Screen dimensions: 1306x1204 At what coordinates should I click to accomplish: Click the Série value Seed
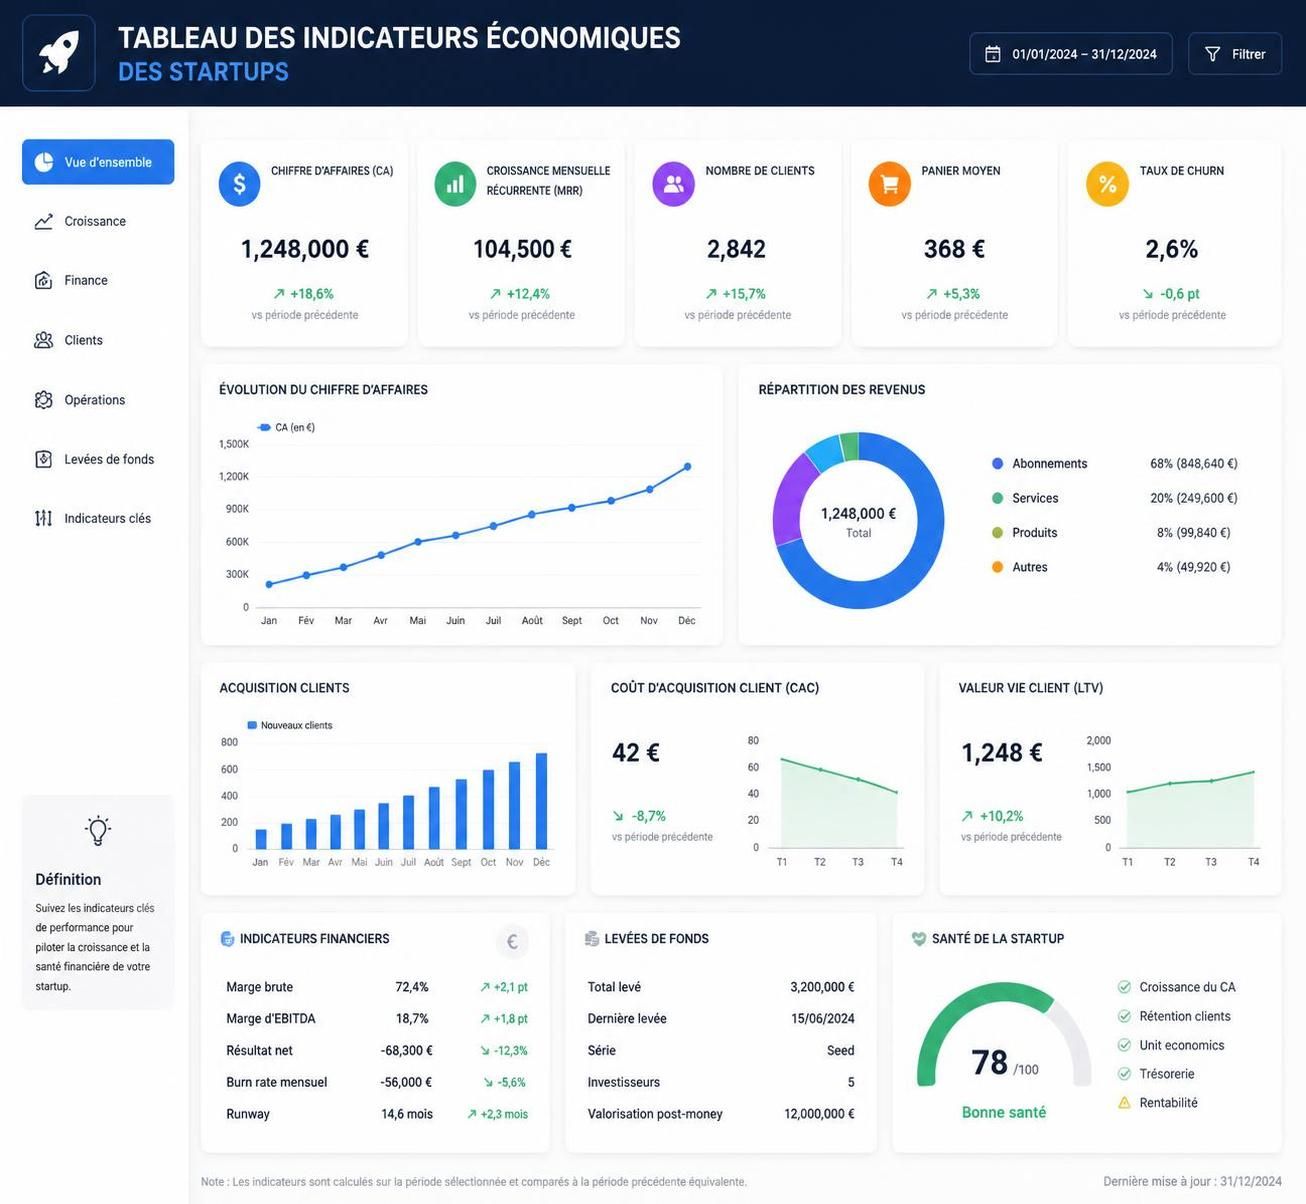click(841, 1051)
